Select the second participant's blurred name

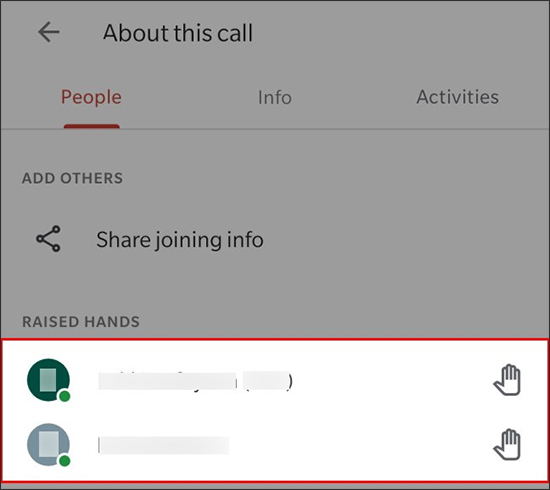click(163, 445)
